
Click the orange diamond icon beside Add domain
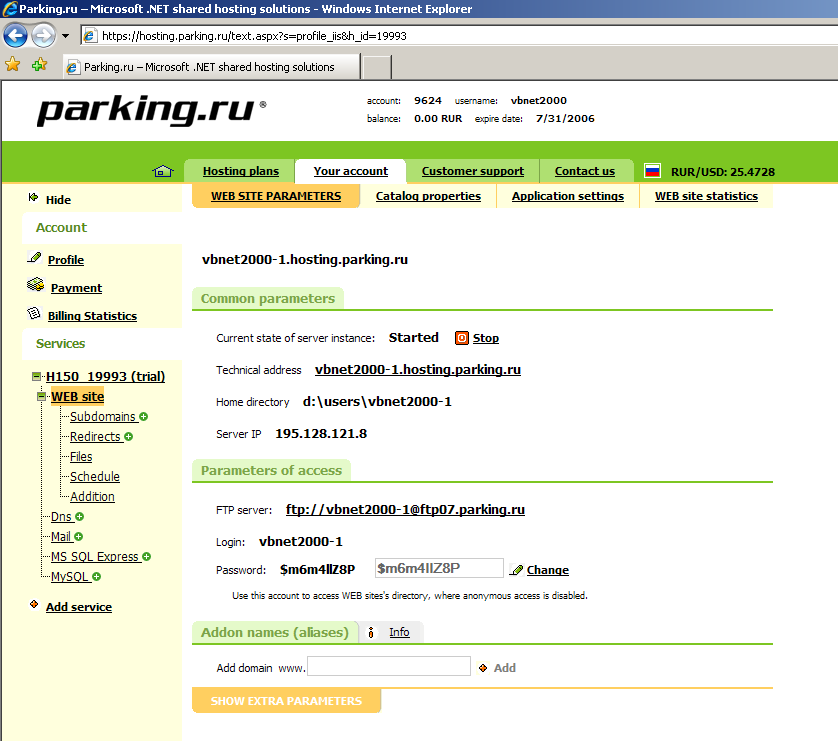(x=483, y=668)
